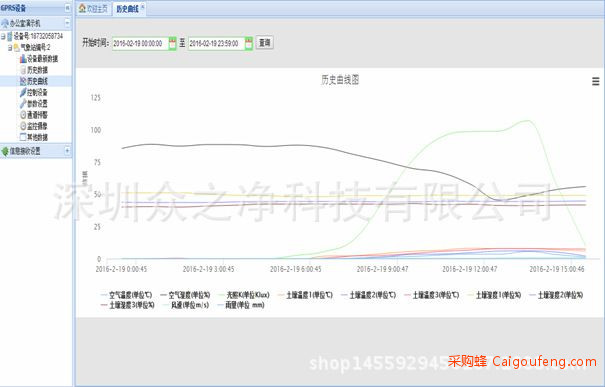Screen dimensions: 605x387
Task: Open start date calendar picker icon
Action: (172, 43)
